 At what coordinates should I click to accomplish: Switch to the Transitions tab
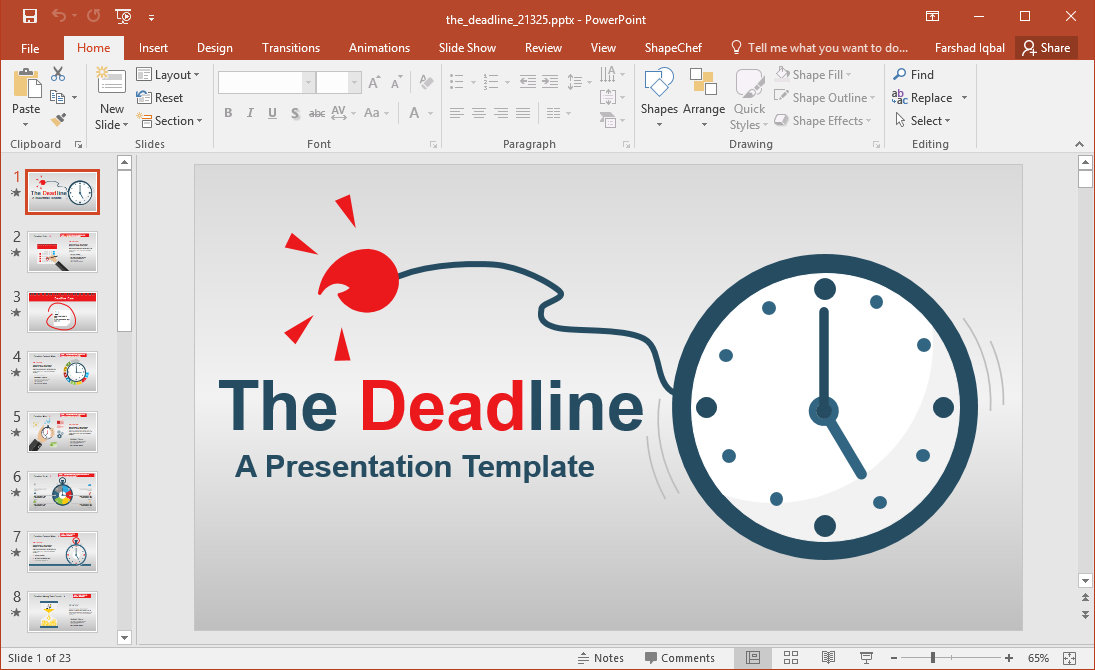(x=291, y=48)
